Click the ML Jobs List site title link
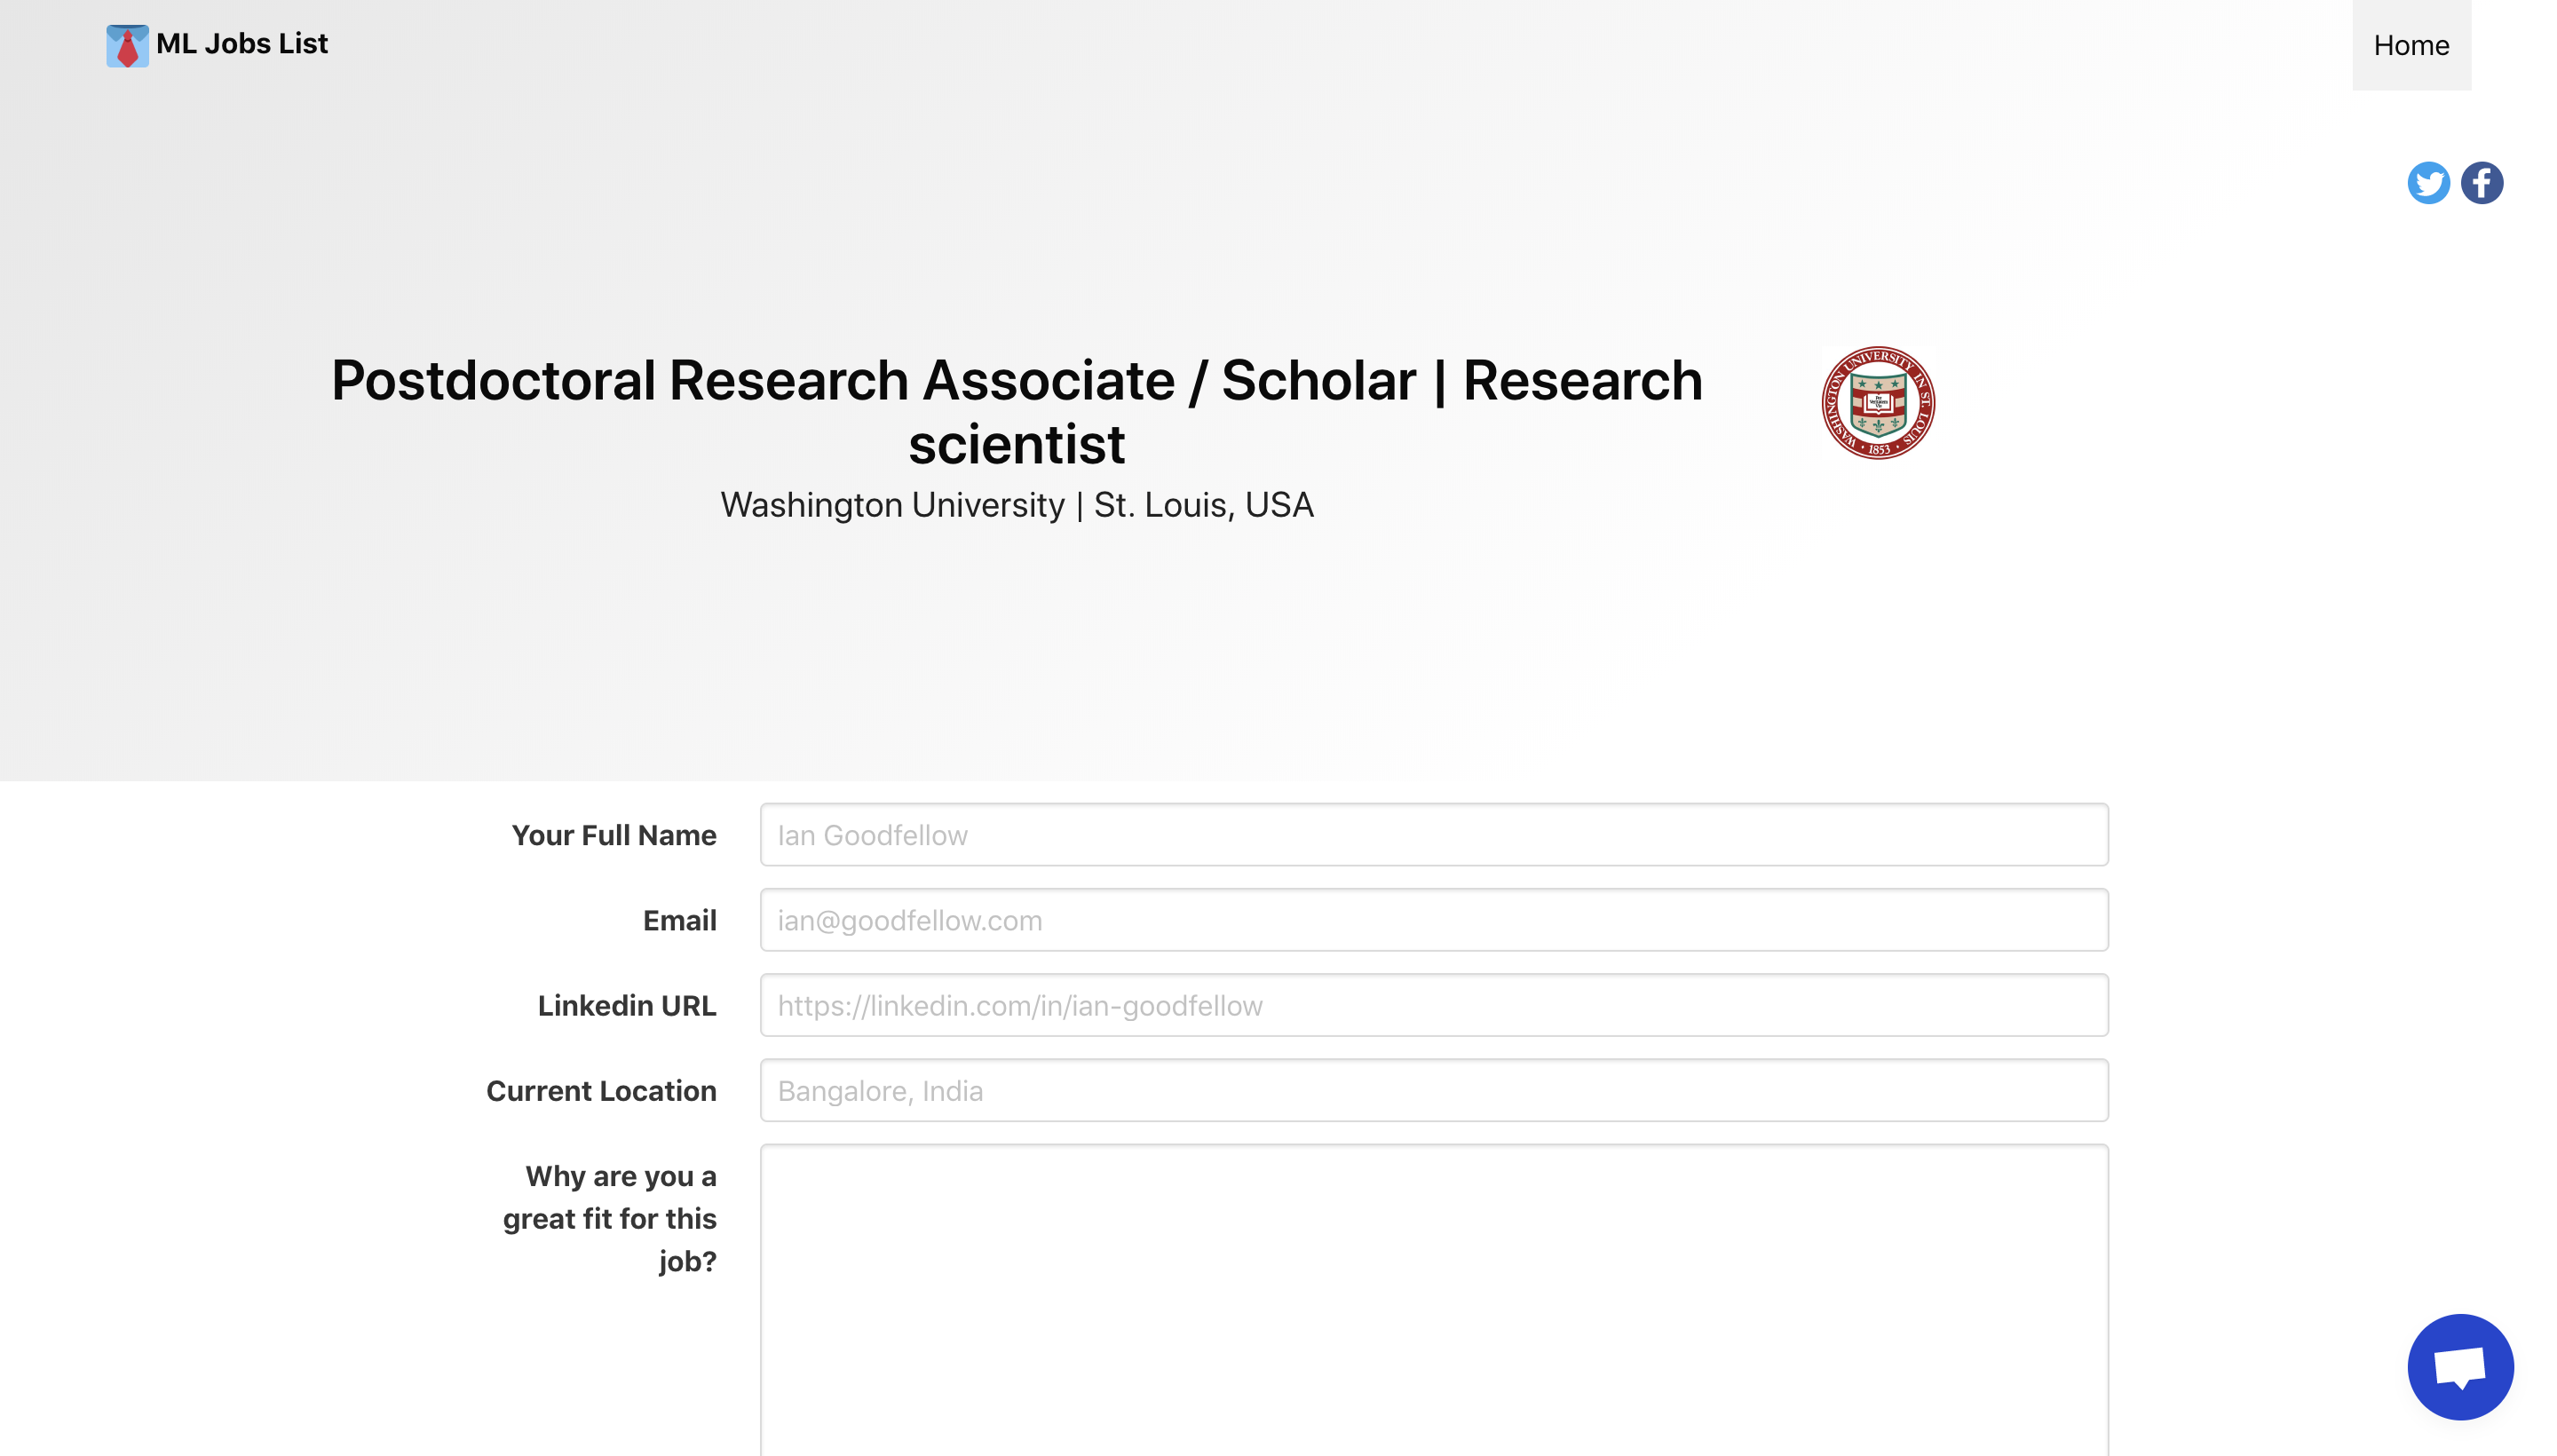The width and height of the screenshot is (2557, 1456). tap(241, 43)
